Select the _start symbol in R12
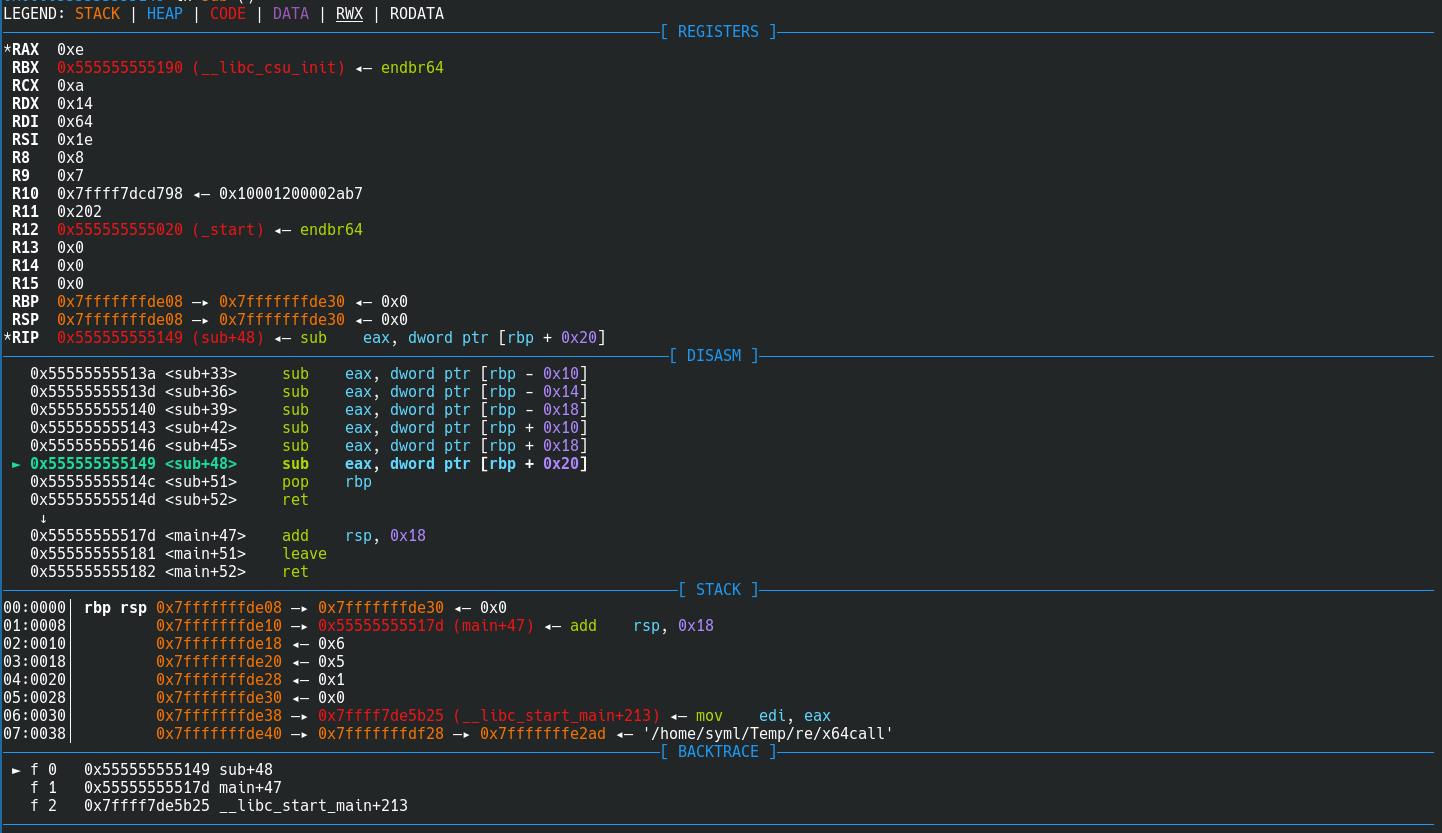 pos(228,230)
